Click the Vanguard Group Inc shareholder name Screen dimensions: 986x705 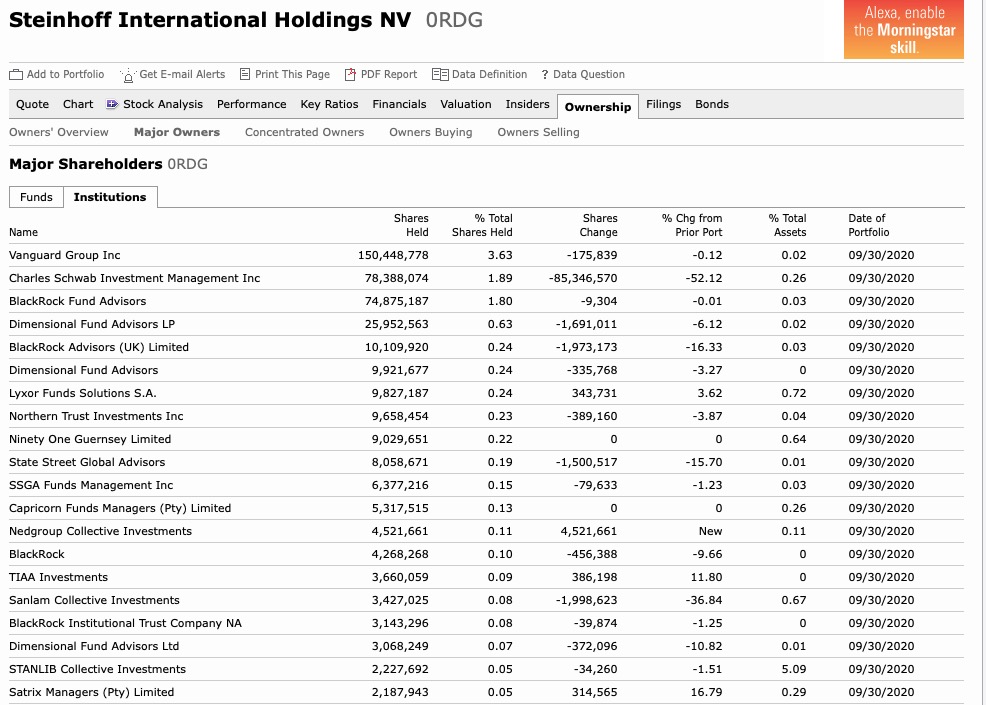pos(64,255)
